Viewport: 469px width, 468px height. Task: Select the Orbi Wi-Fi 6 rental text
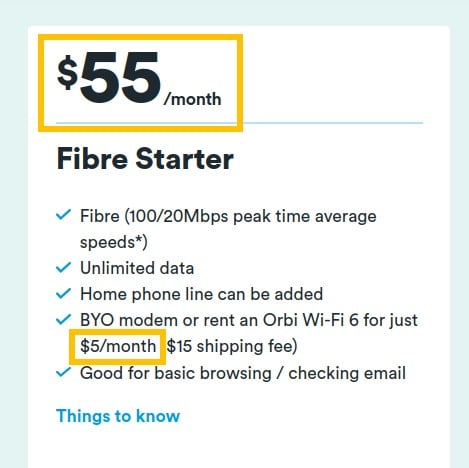coord(310,320)
